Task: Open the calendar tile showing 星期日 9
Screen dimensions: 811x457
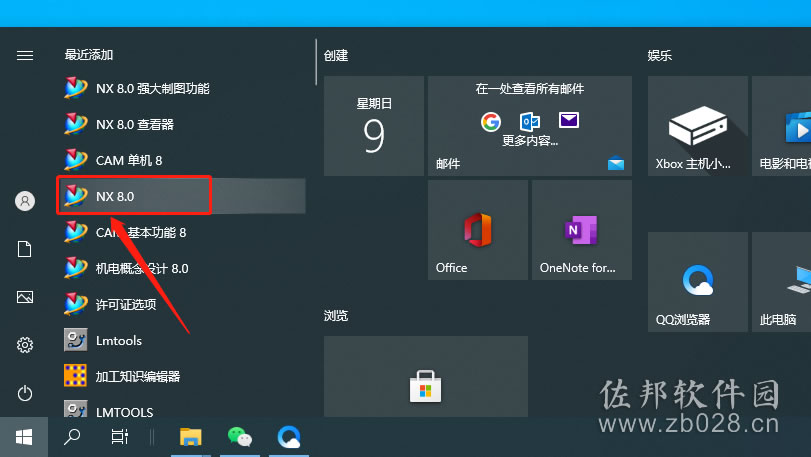Action: tap(374, 126)
